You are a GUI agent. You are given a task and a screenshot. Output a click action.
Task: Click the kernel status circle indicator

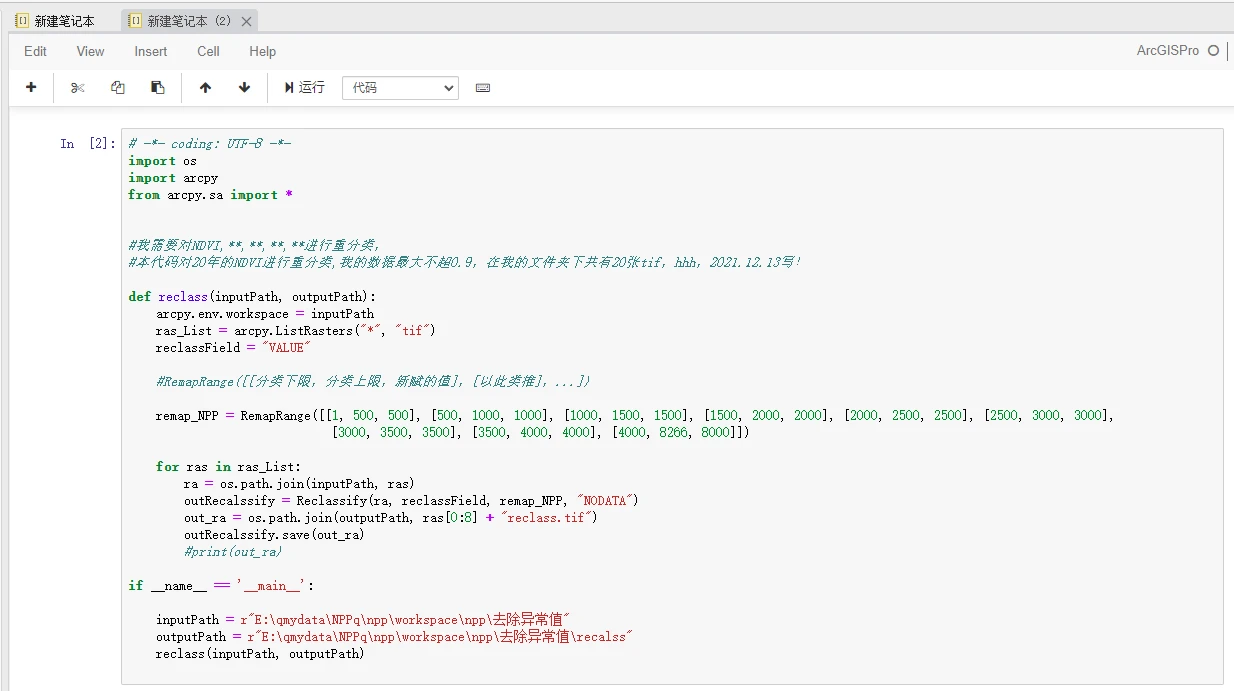pos(1213,50)
